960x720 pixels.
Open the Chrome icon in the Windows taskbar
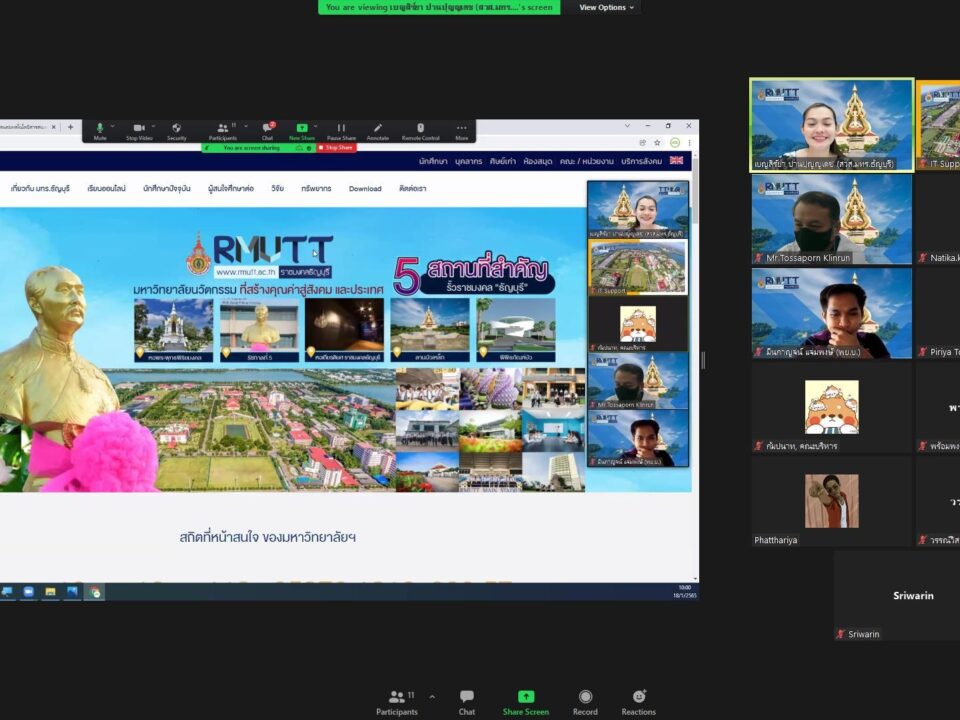click(94, 591)
